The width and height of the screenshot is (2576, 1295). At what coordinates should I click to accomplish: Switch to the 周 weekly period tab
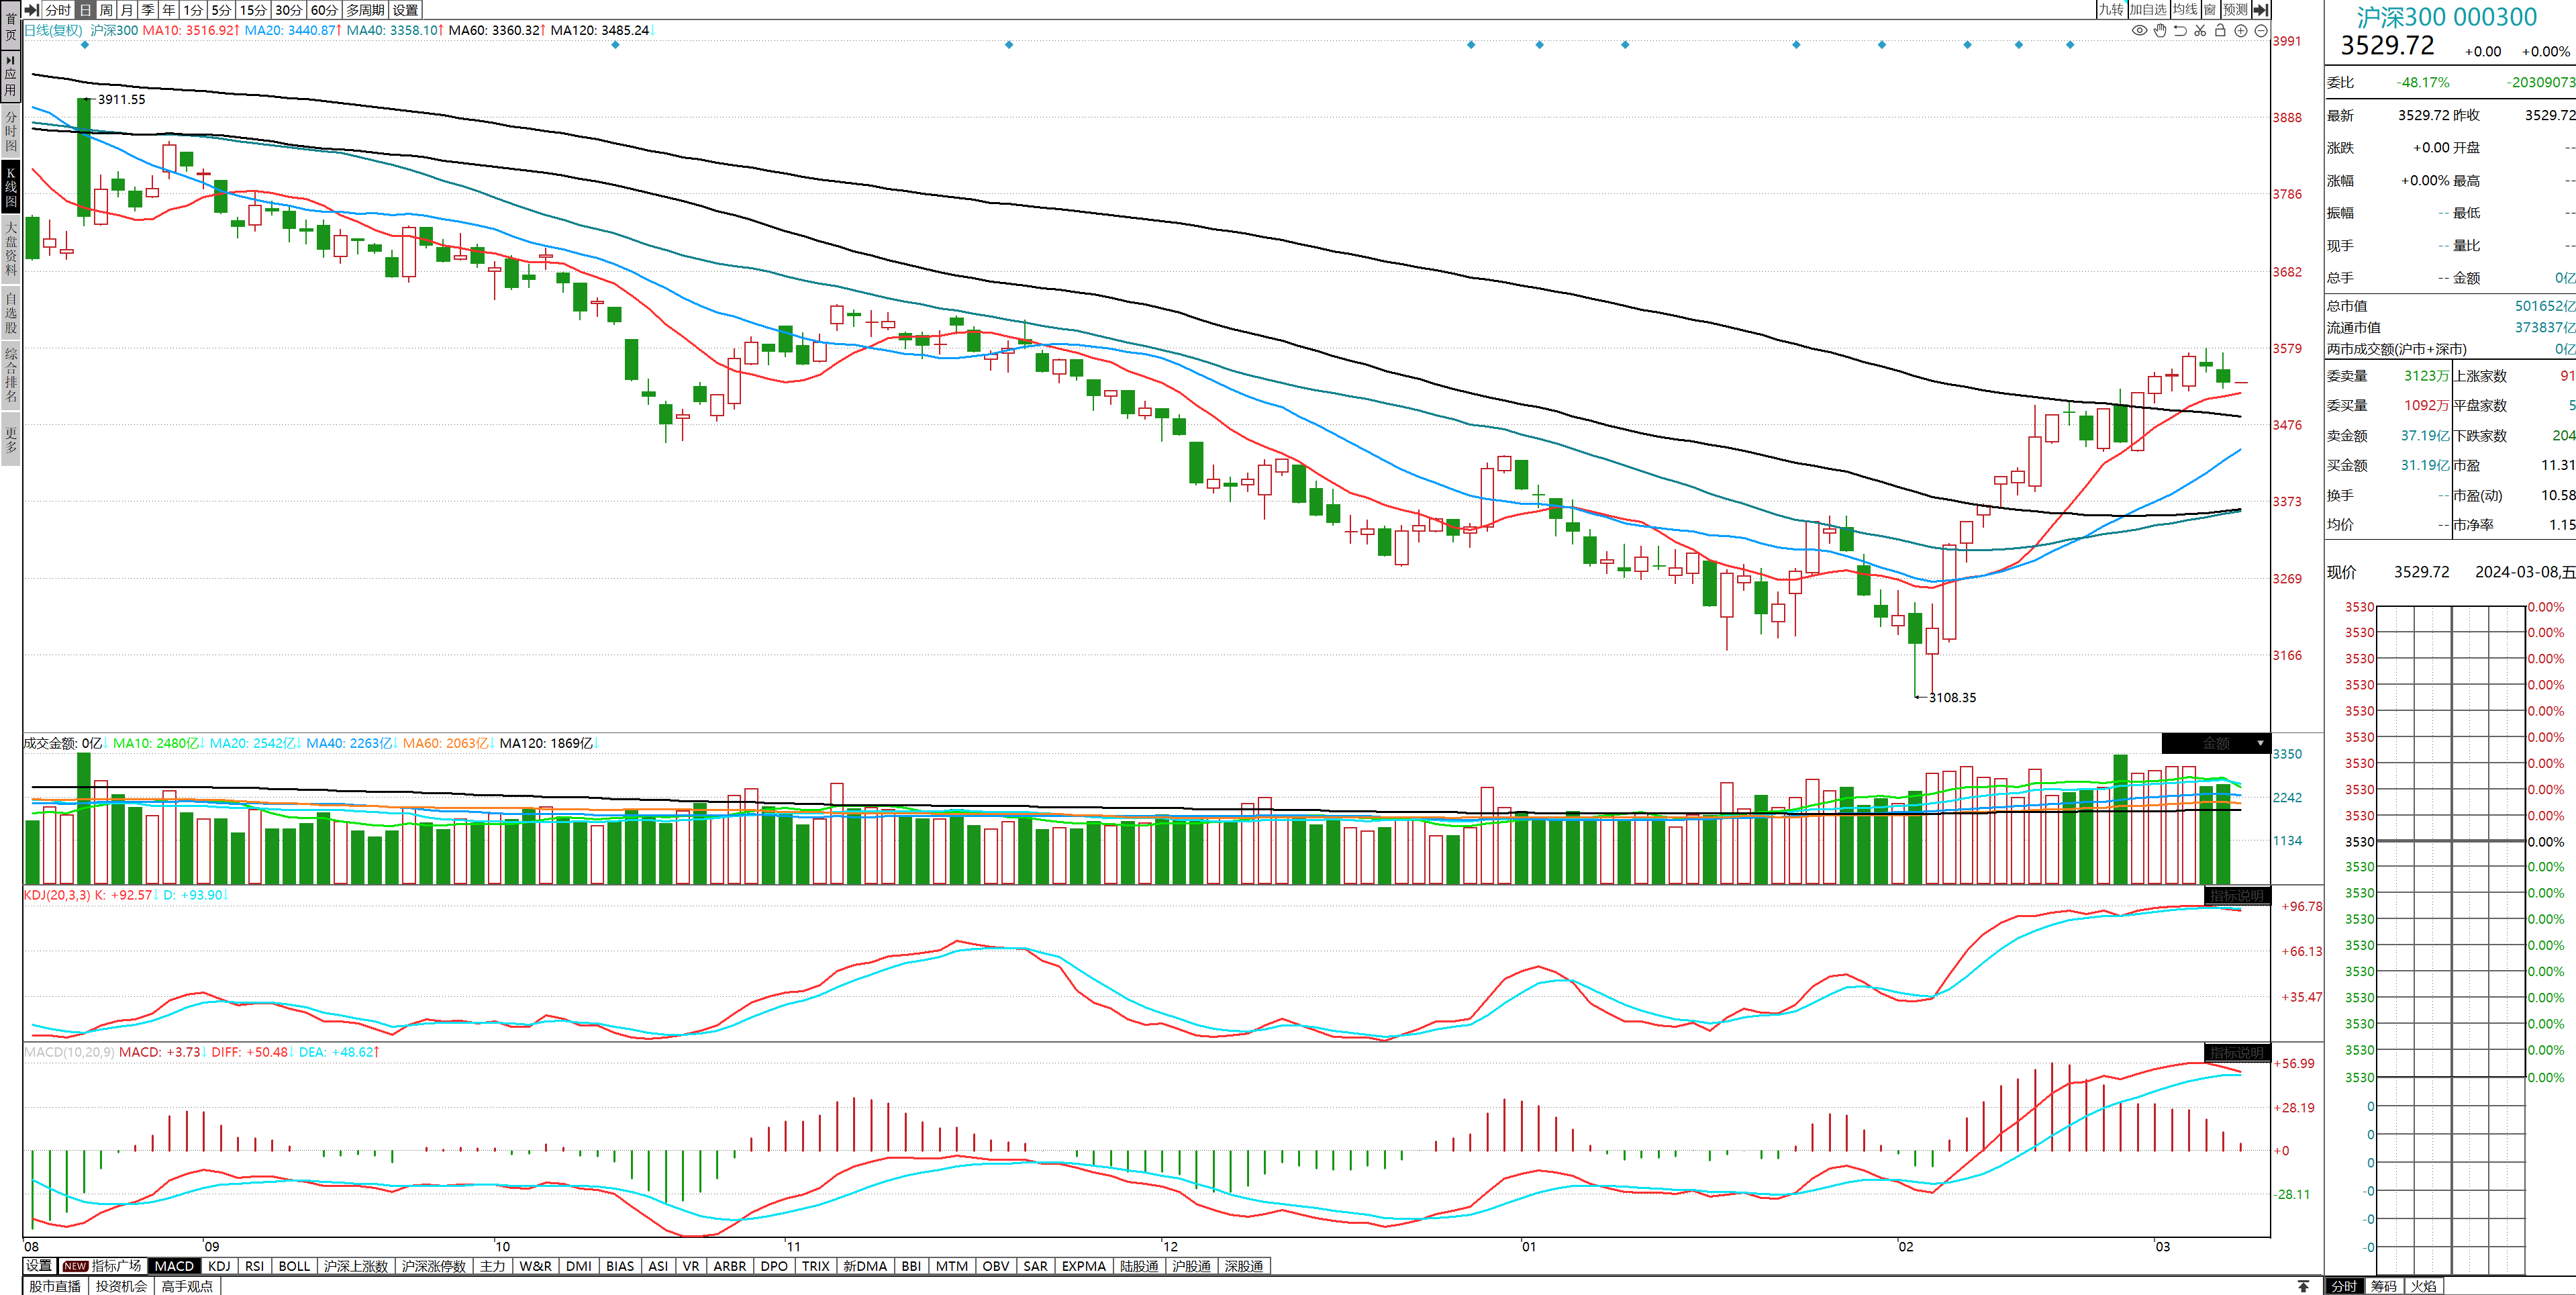(x=106, y=10)
